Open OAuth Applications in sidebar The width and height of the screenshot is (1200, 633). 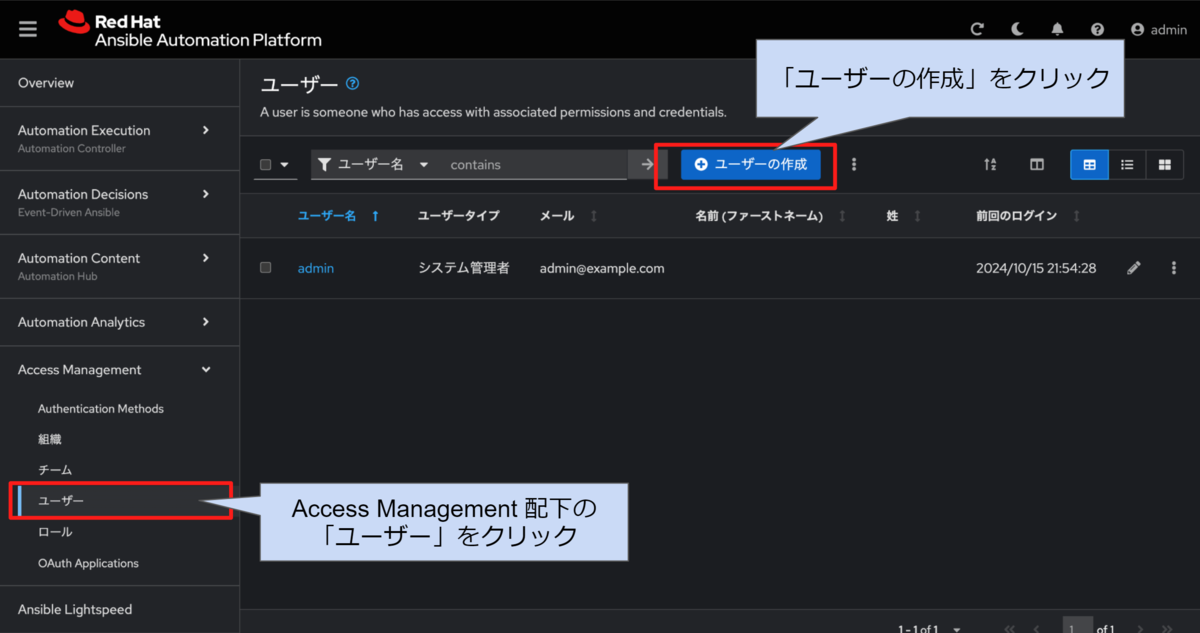pyautogui.click(x=88, y=563)
